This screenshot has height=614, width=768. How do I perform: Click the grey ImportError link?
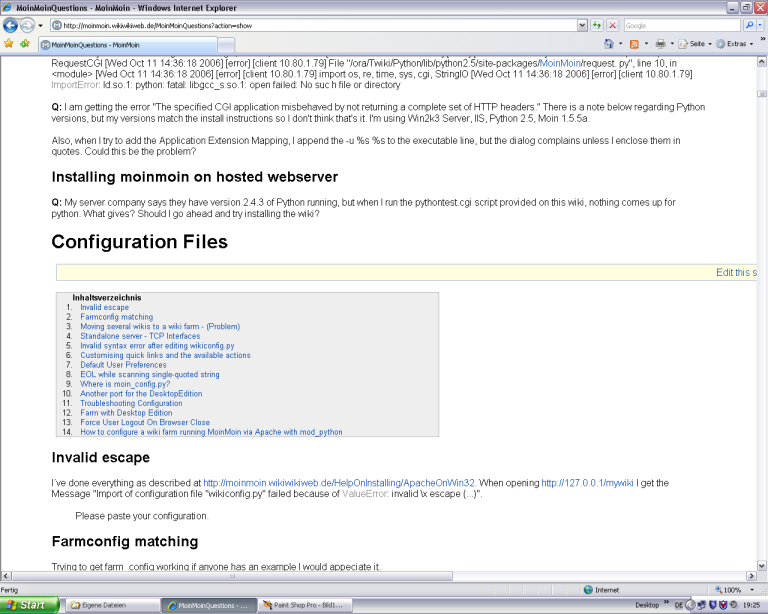point(76,85)
